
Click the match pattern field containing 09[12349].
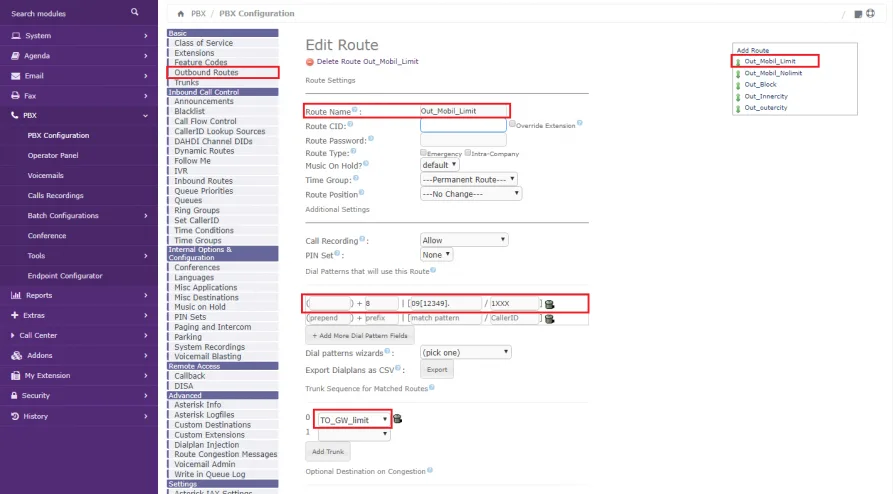445,304
